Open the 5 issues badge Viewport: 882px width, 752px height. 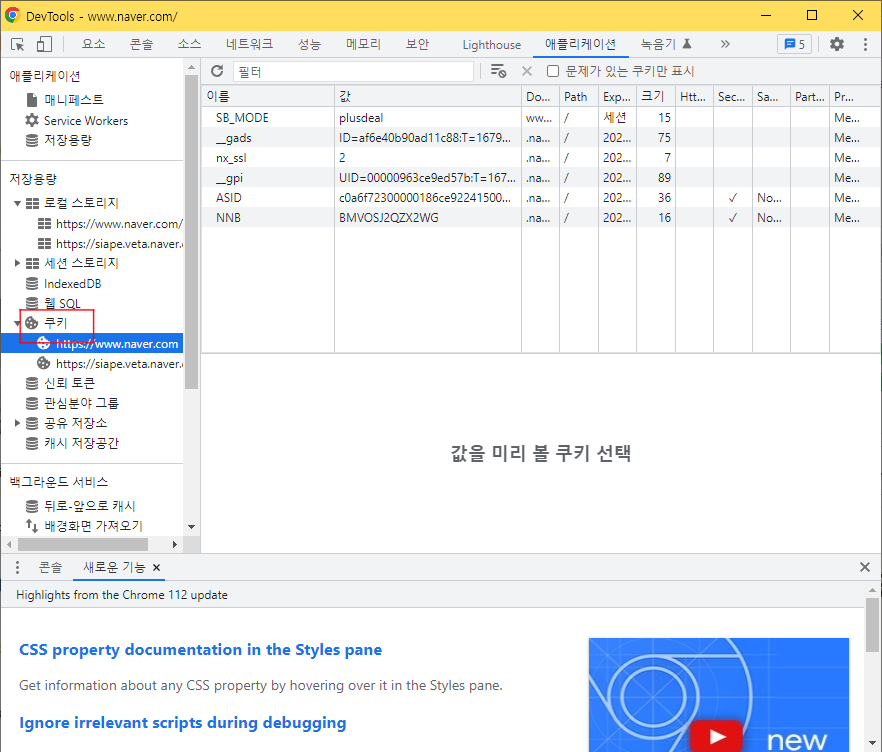[x=794, y=44]
